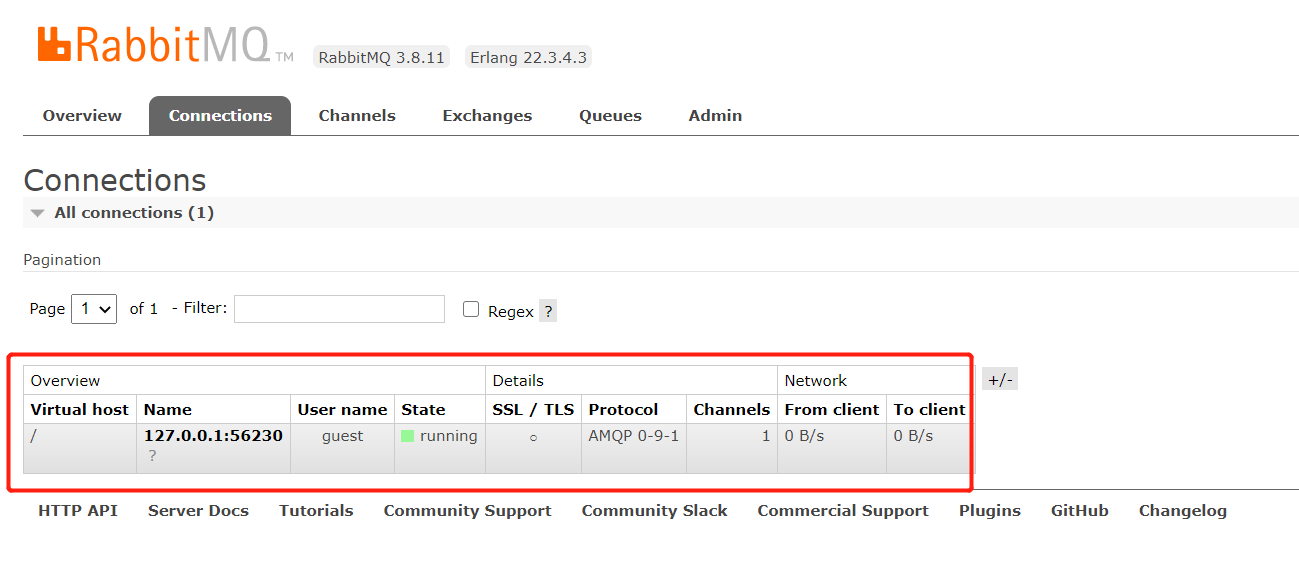
Task: Sort by From client column
Action: tap(832, 410)
